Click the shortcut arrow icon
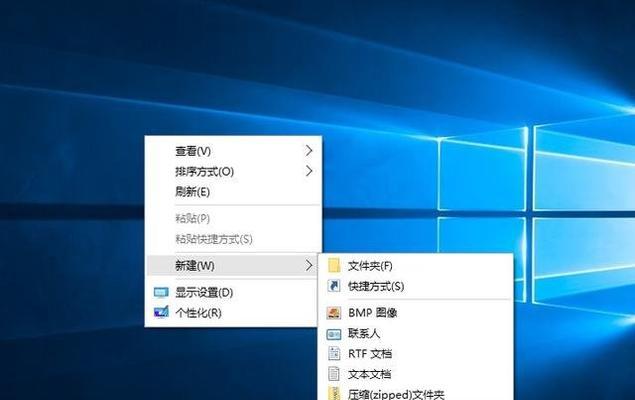The image size is (635, 400). pos(334,286)
